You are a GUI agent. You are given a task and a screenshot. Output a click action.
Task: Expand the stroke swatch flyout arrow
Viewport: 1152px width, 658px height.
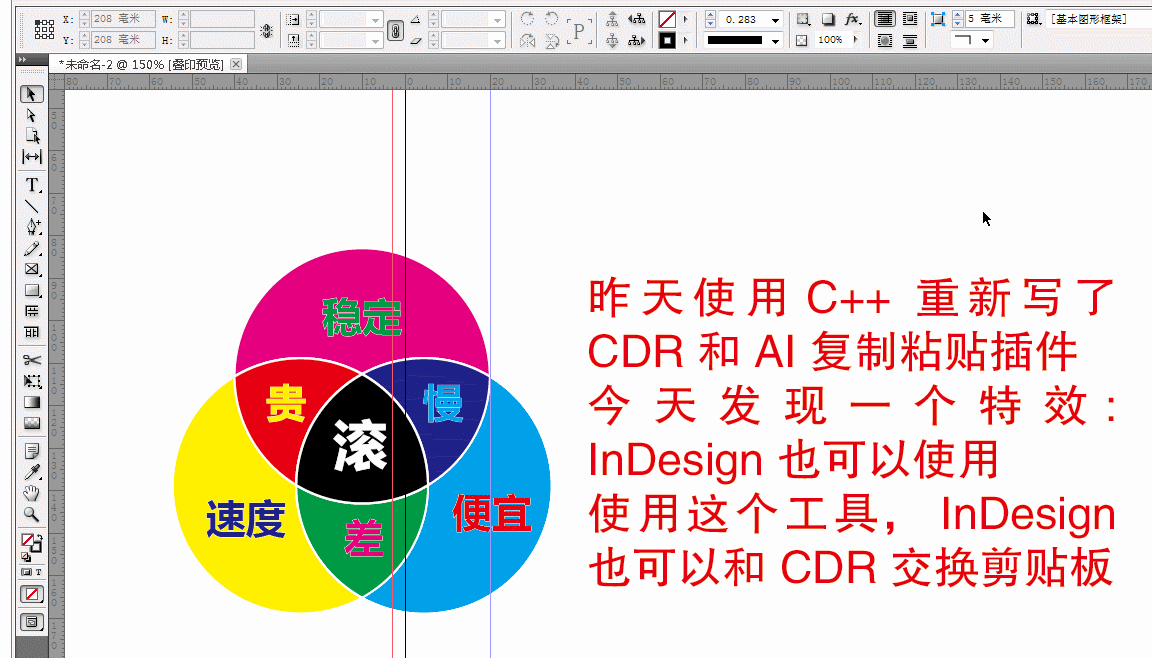tap(685, 40)
